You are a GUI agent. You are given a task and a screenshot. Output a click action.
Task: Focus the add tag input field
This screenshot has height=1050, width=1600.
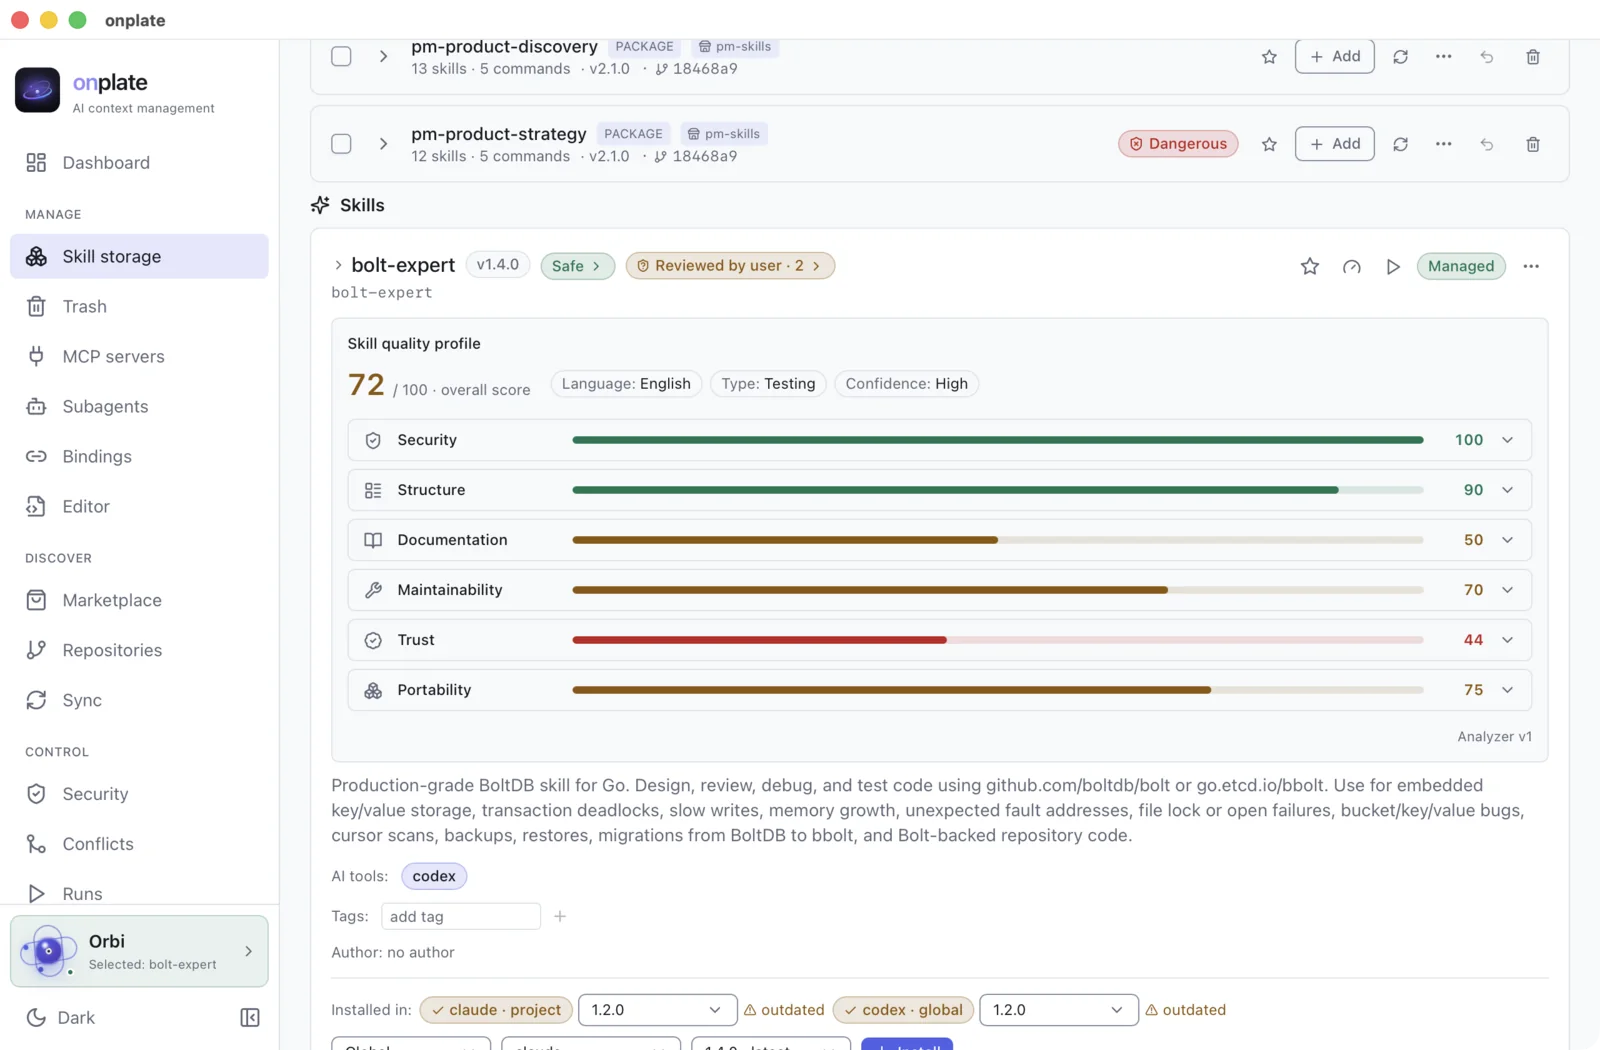461,916
